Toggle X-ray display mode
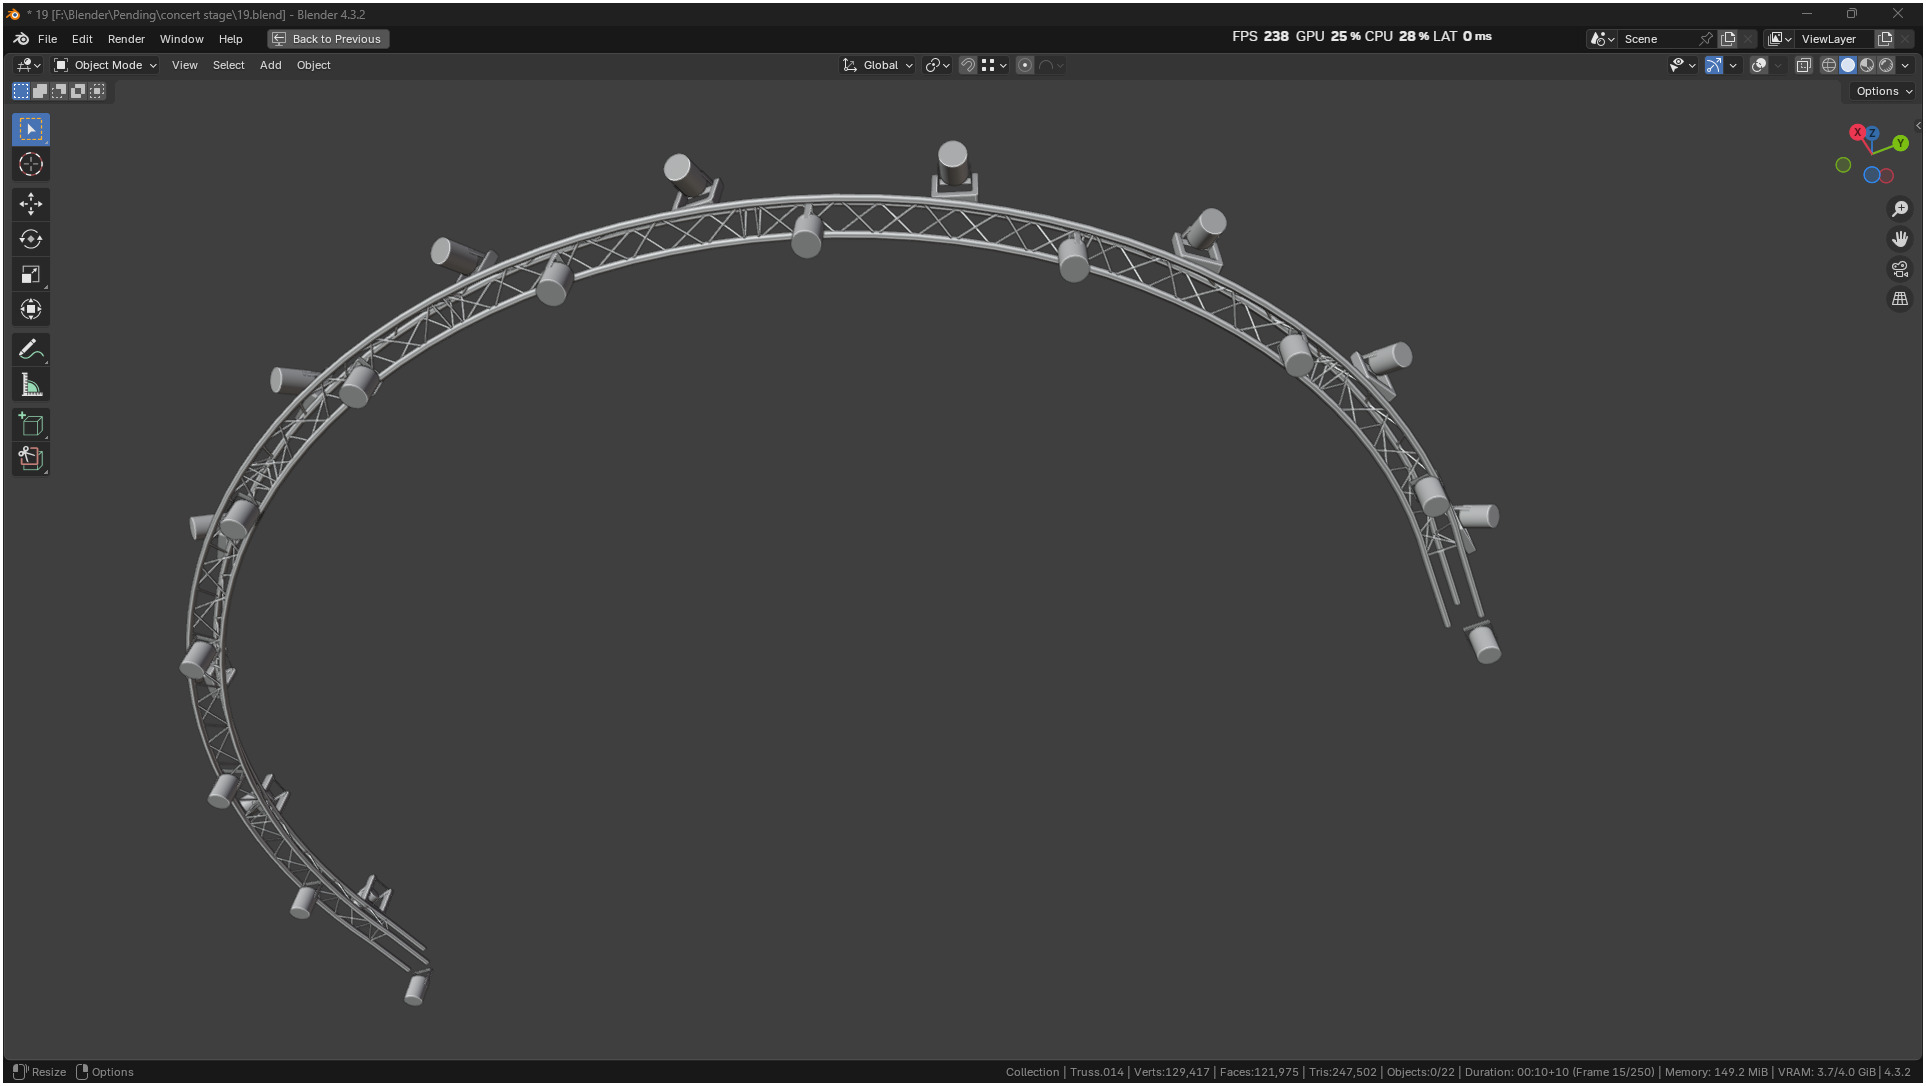 pos(1804,65)
